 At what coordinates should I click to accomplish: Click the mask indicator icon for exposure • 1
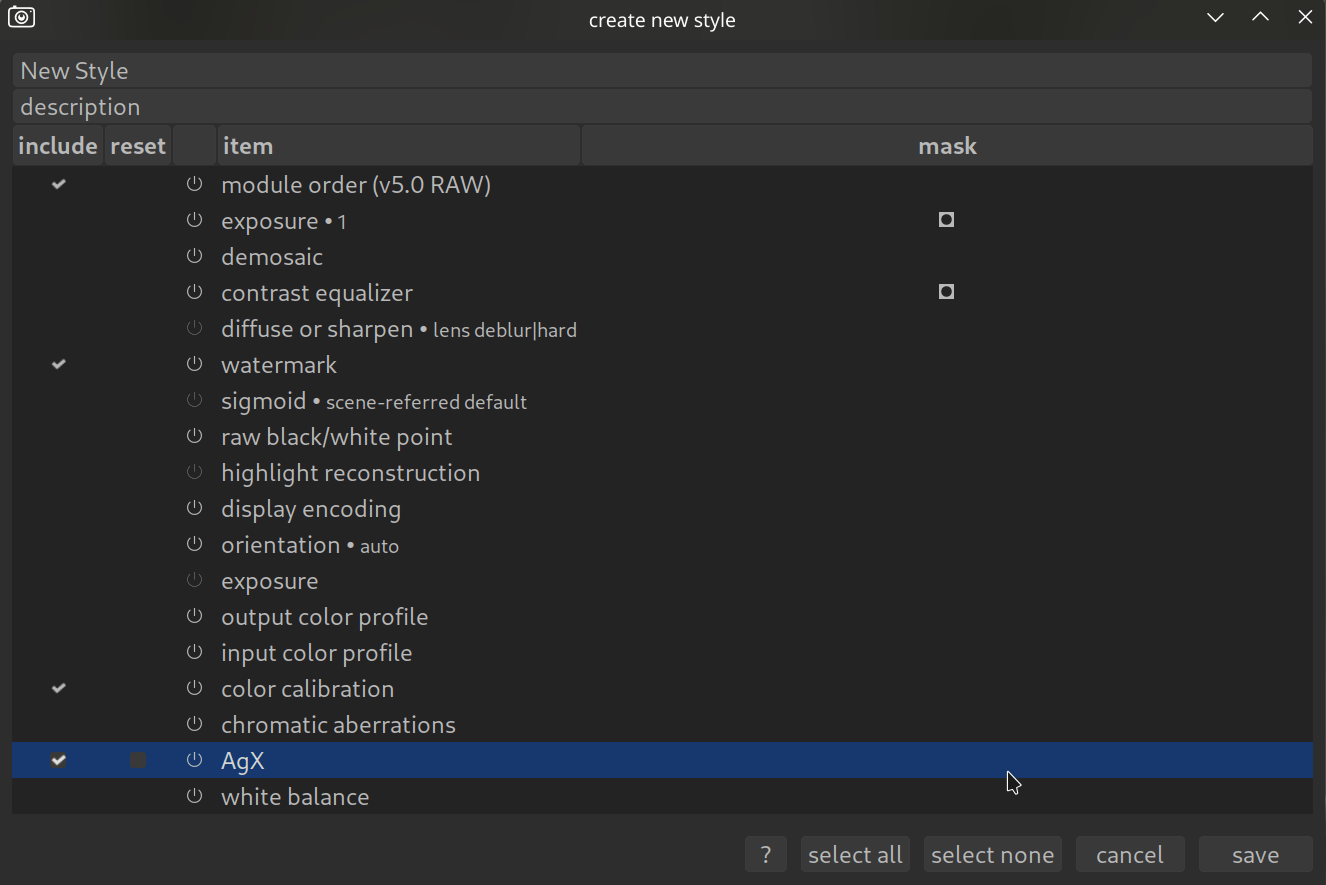(x=946, y=220)
